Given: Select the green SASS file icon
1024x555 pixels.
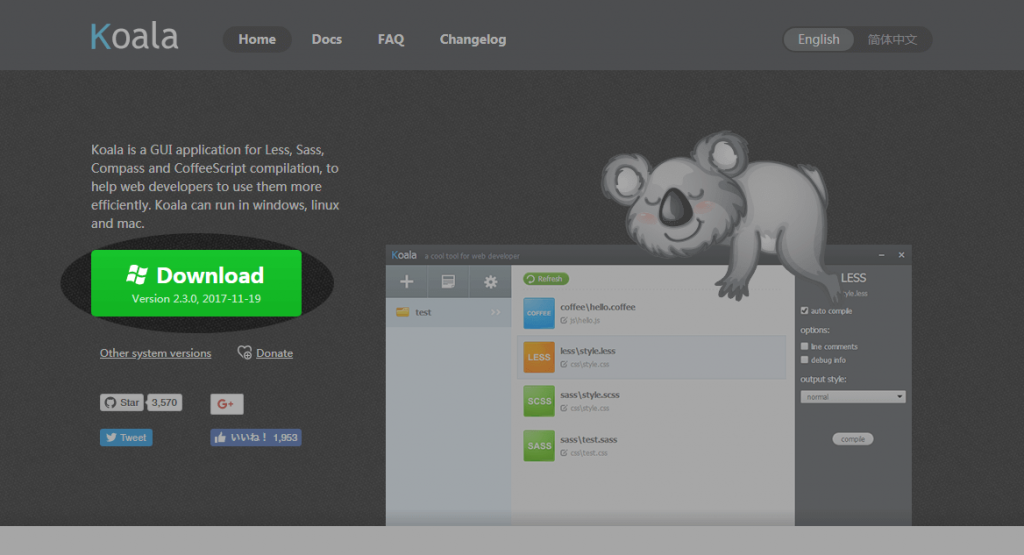Looking at the screenshot, I should click(x=539, y=445).
